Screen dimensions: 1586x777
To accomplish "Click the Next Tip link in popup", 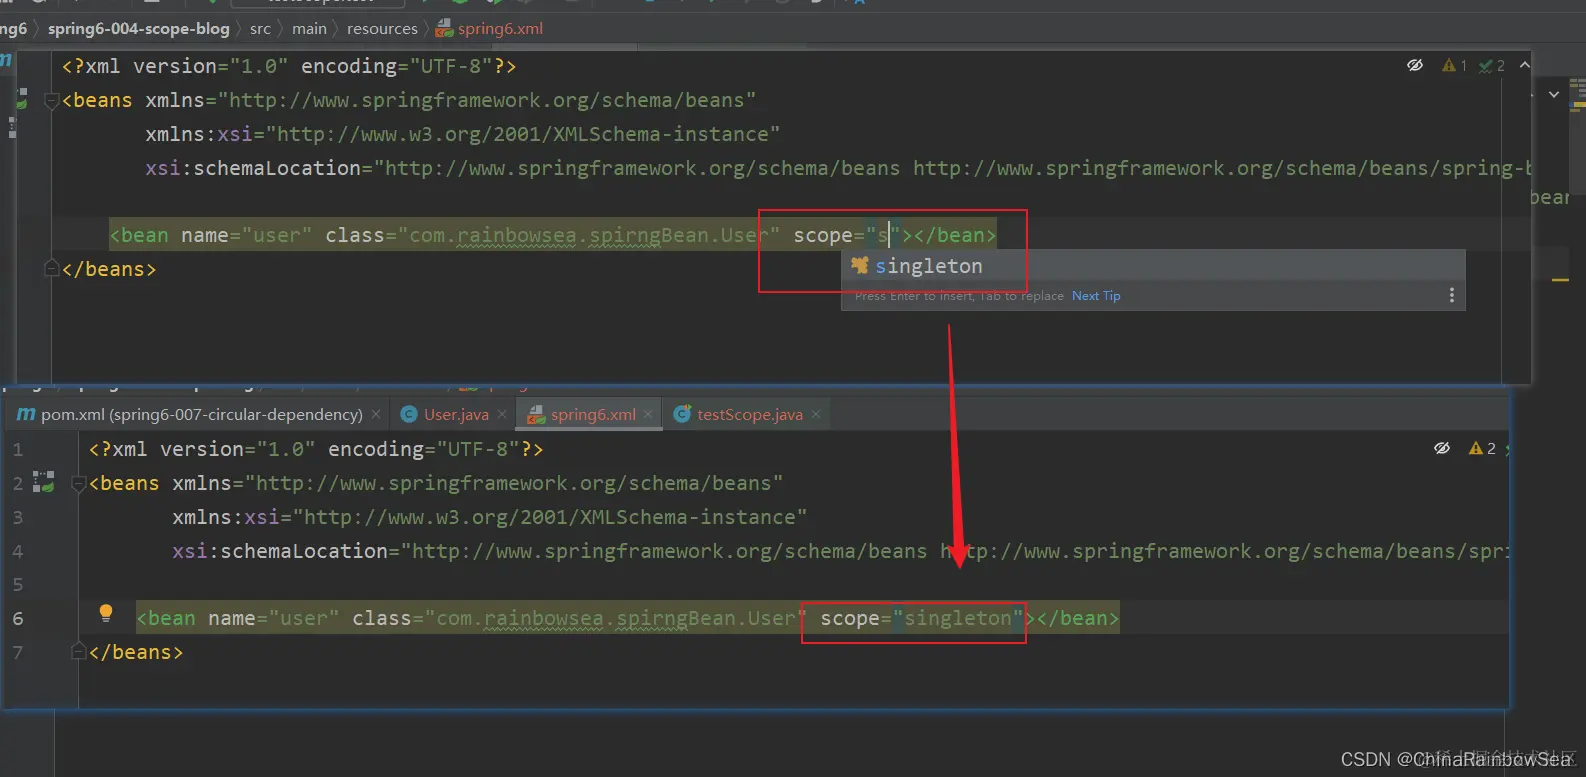I will 1096,296.
